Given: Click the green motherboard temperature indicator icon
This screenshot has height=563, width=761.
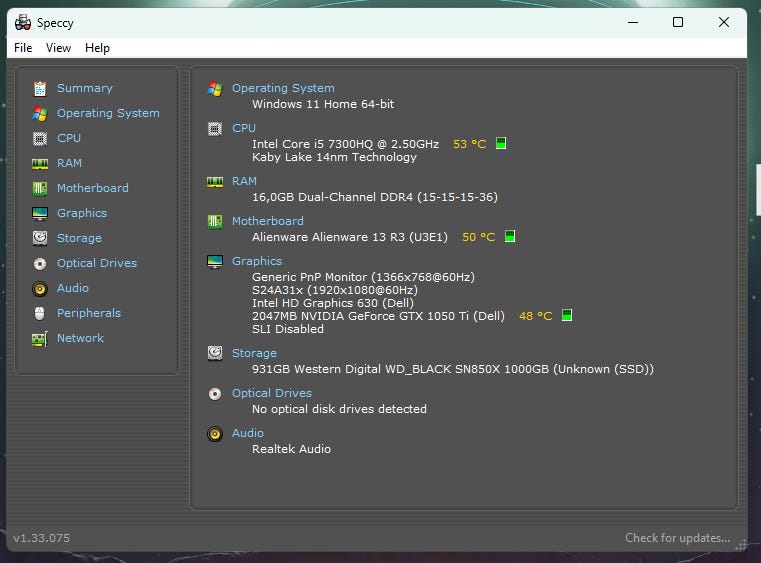Looking at the screenshot, I should pyautogui.click(x=510, y=236).
